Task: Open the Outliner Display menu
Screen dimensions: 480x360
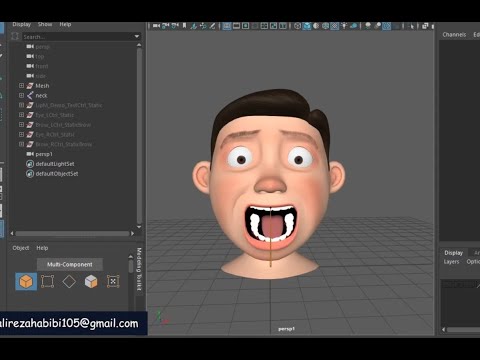Action: coord(21,24)
